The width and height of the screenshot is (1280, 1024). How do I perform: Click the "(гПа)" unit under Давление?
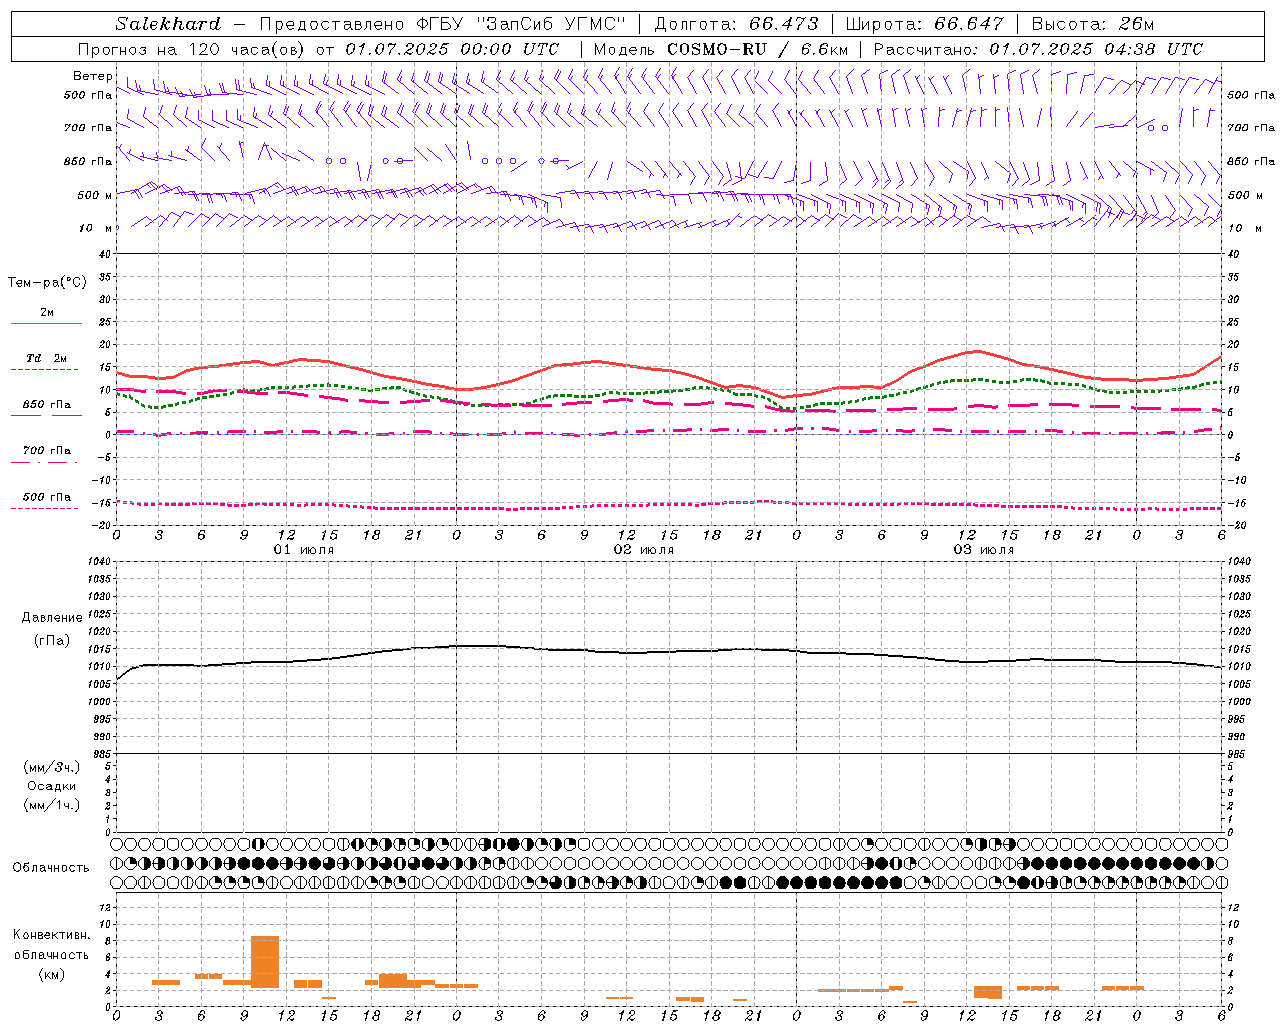pos(52,641)
